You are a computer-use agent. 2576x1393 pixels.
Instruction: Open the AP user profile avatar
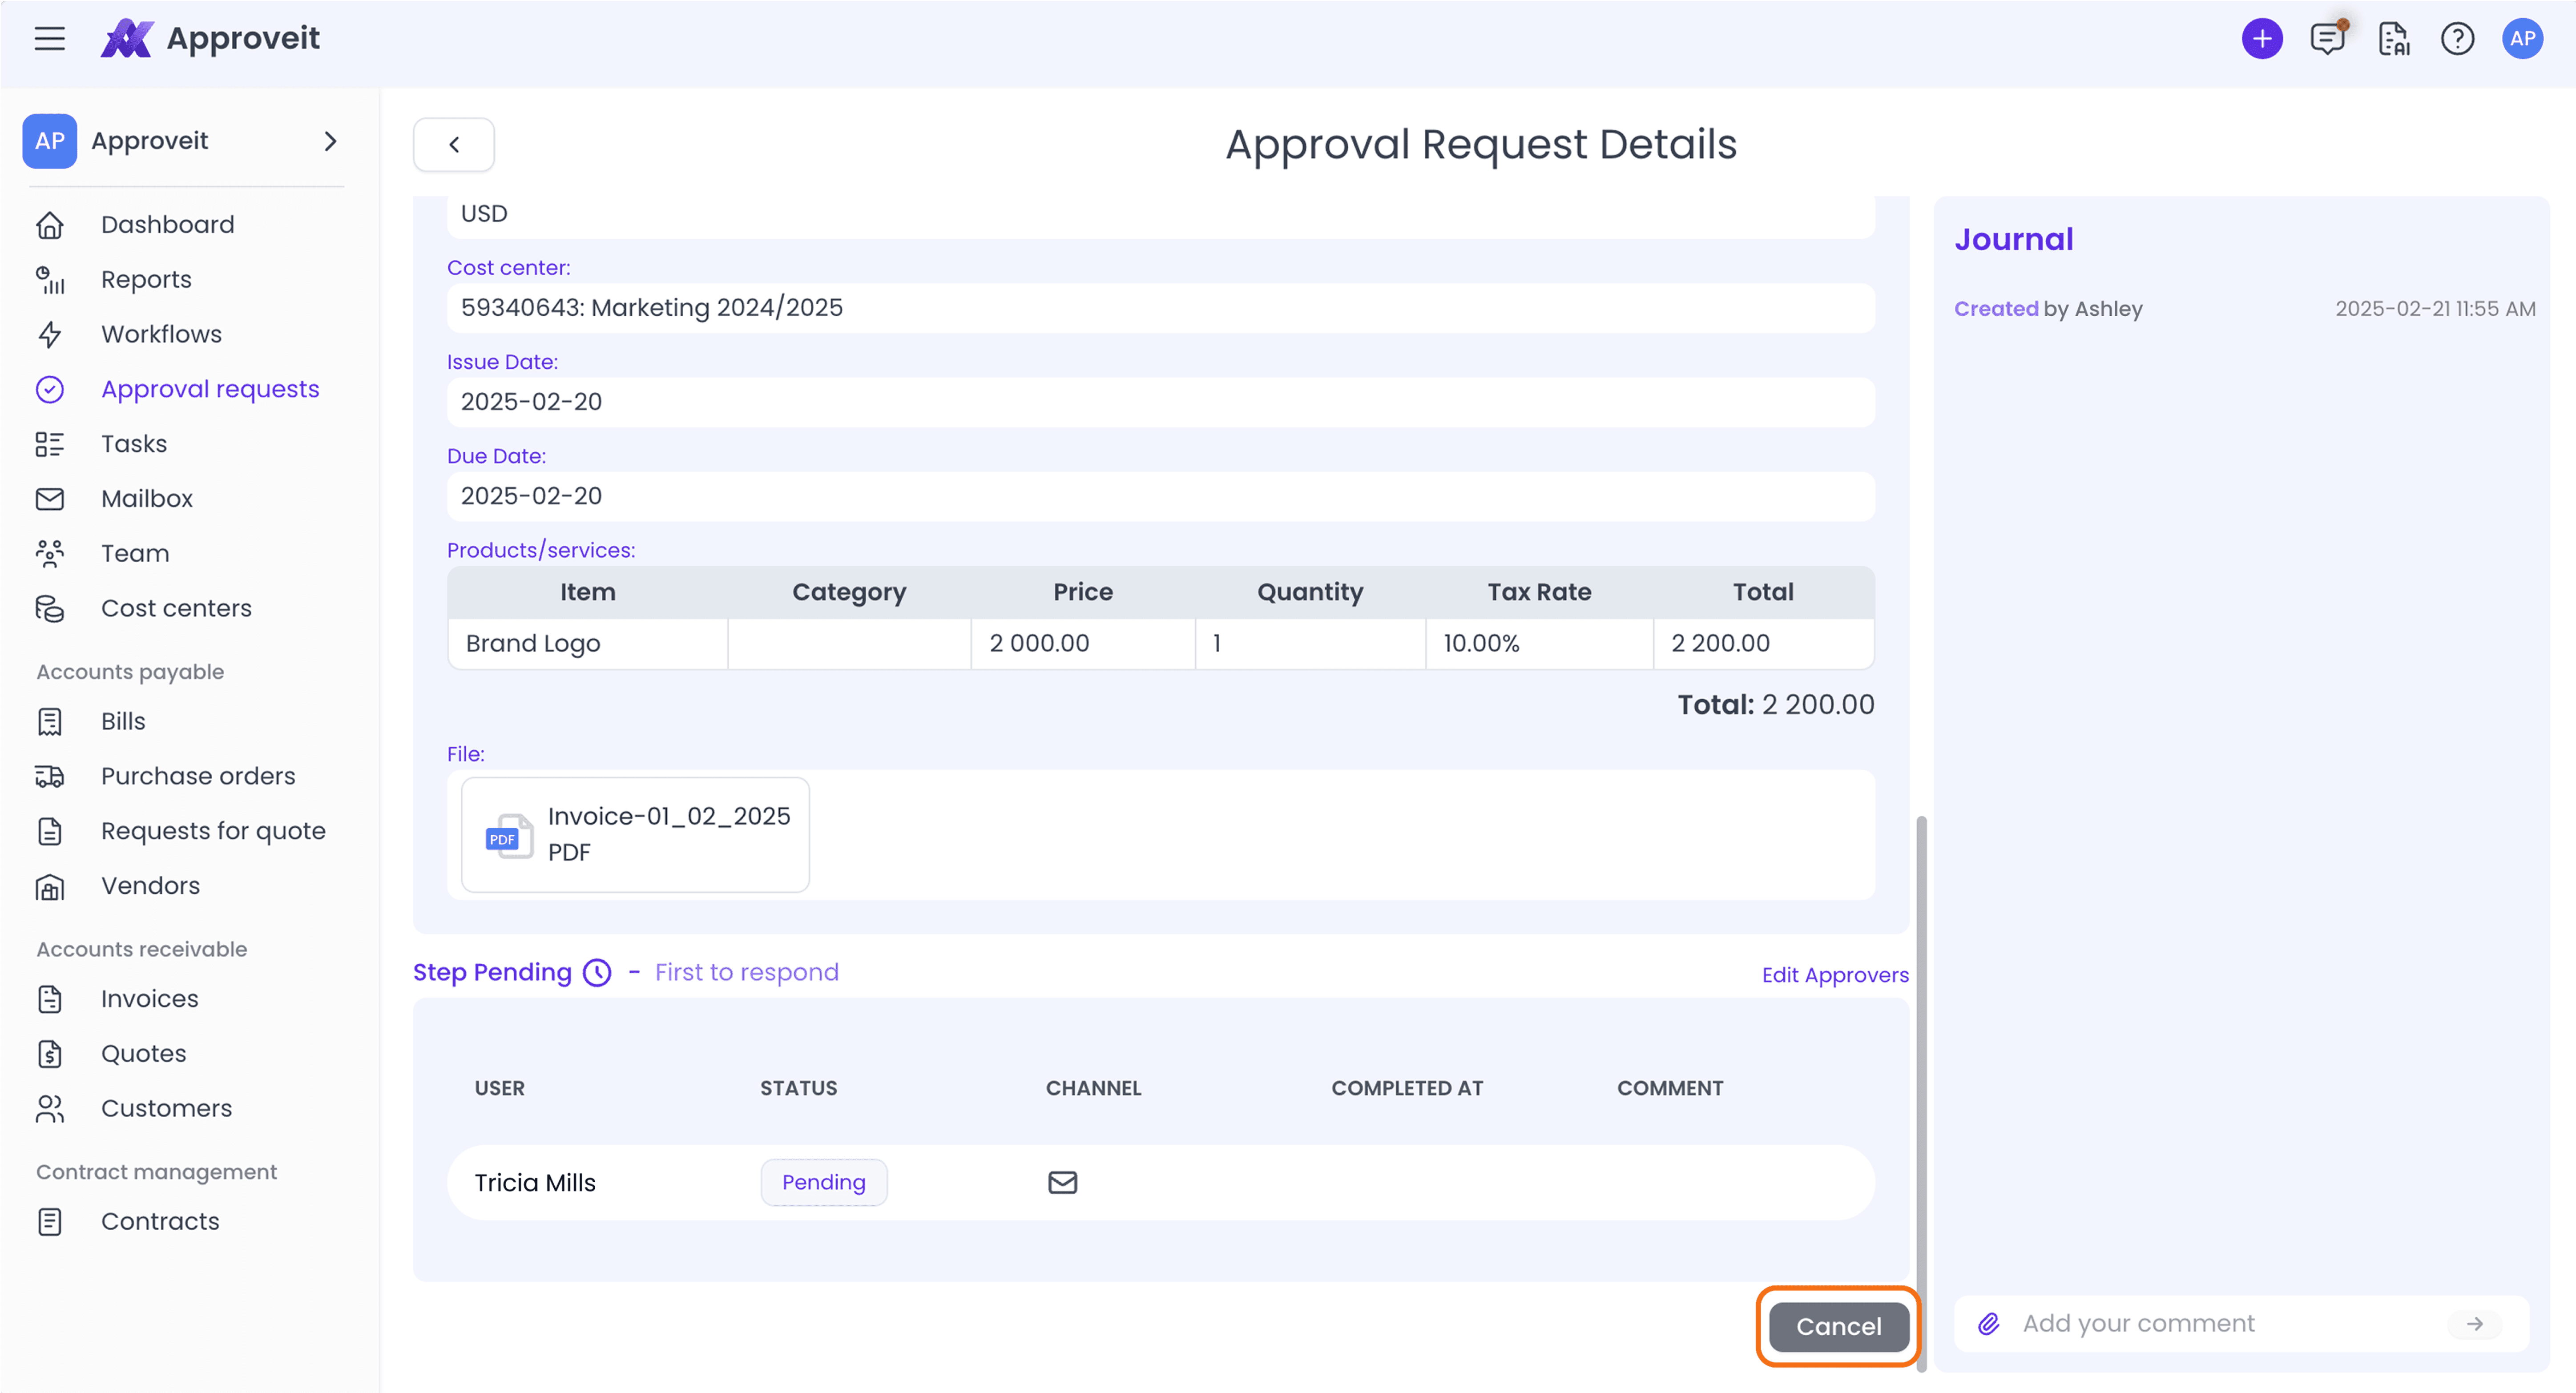(2522, 39)
